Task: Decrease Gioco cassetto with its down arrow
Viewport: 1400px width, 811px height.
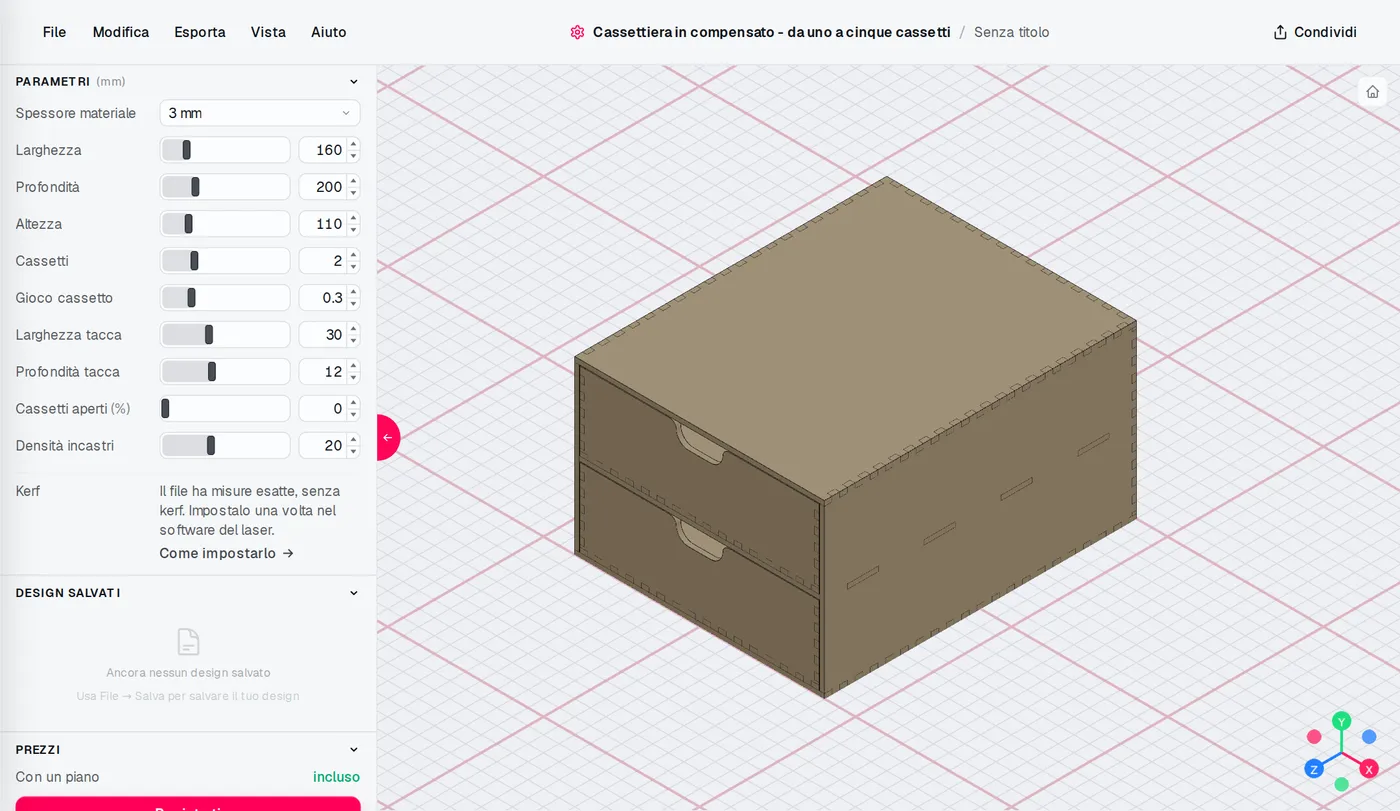Action: point(353,304)
